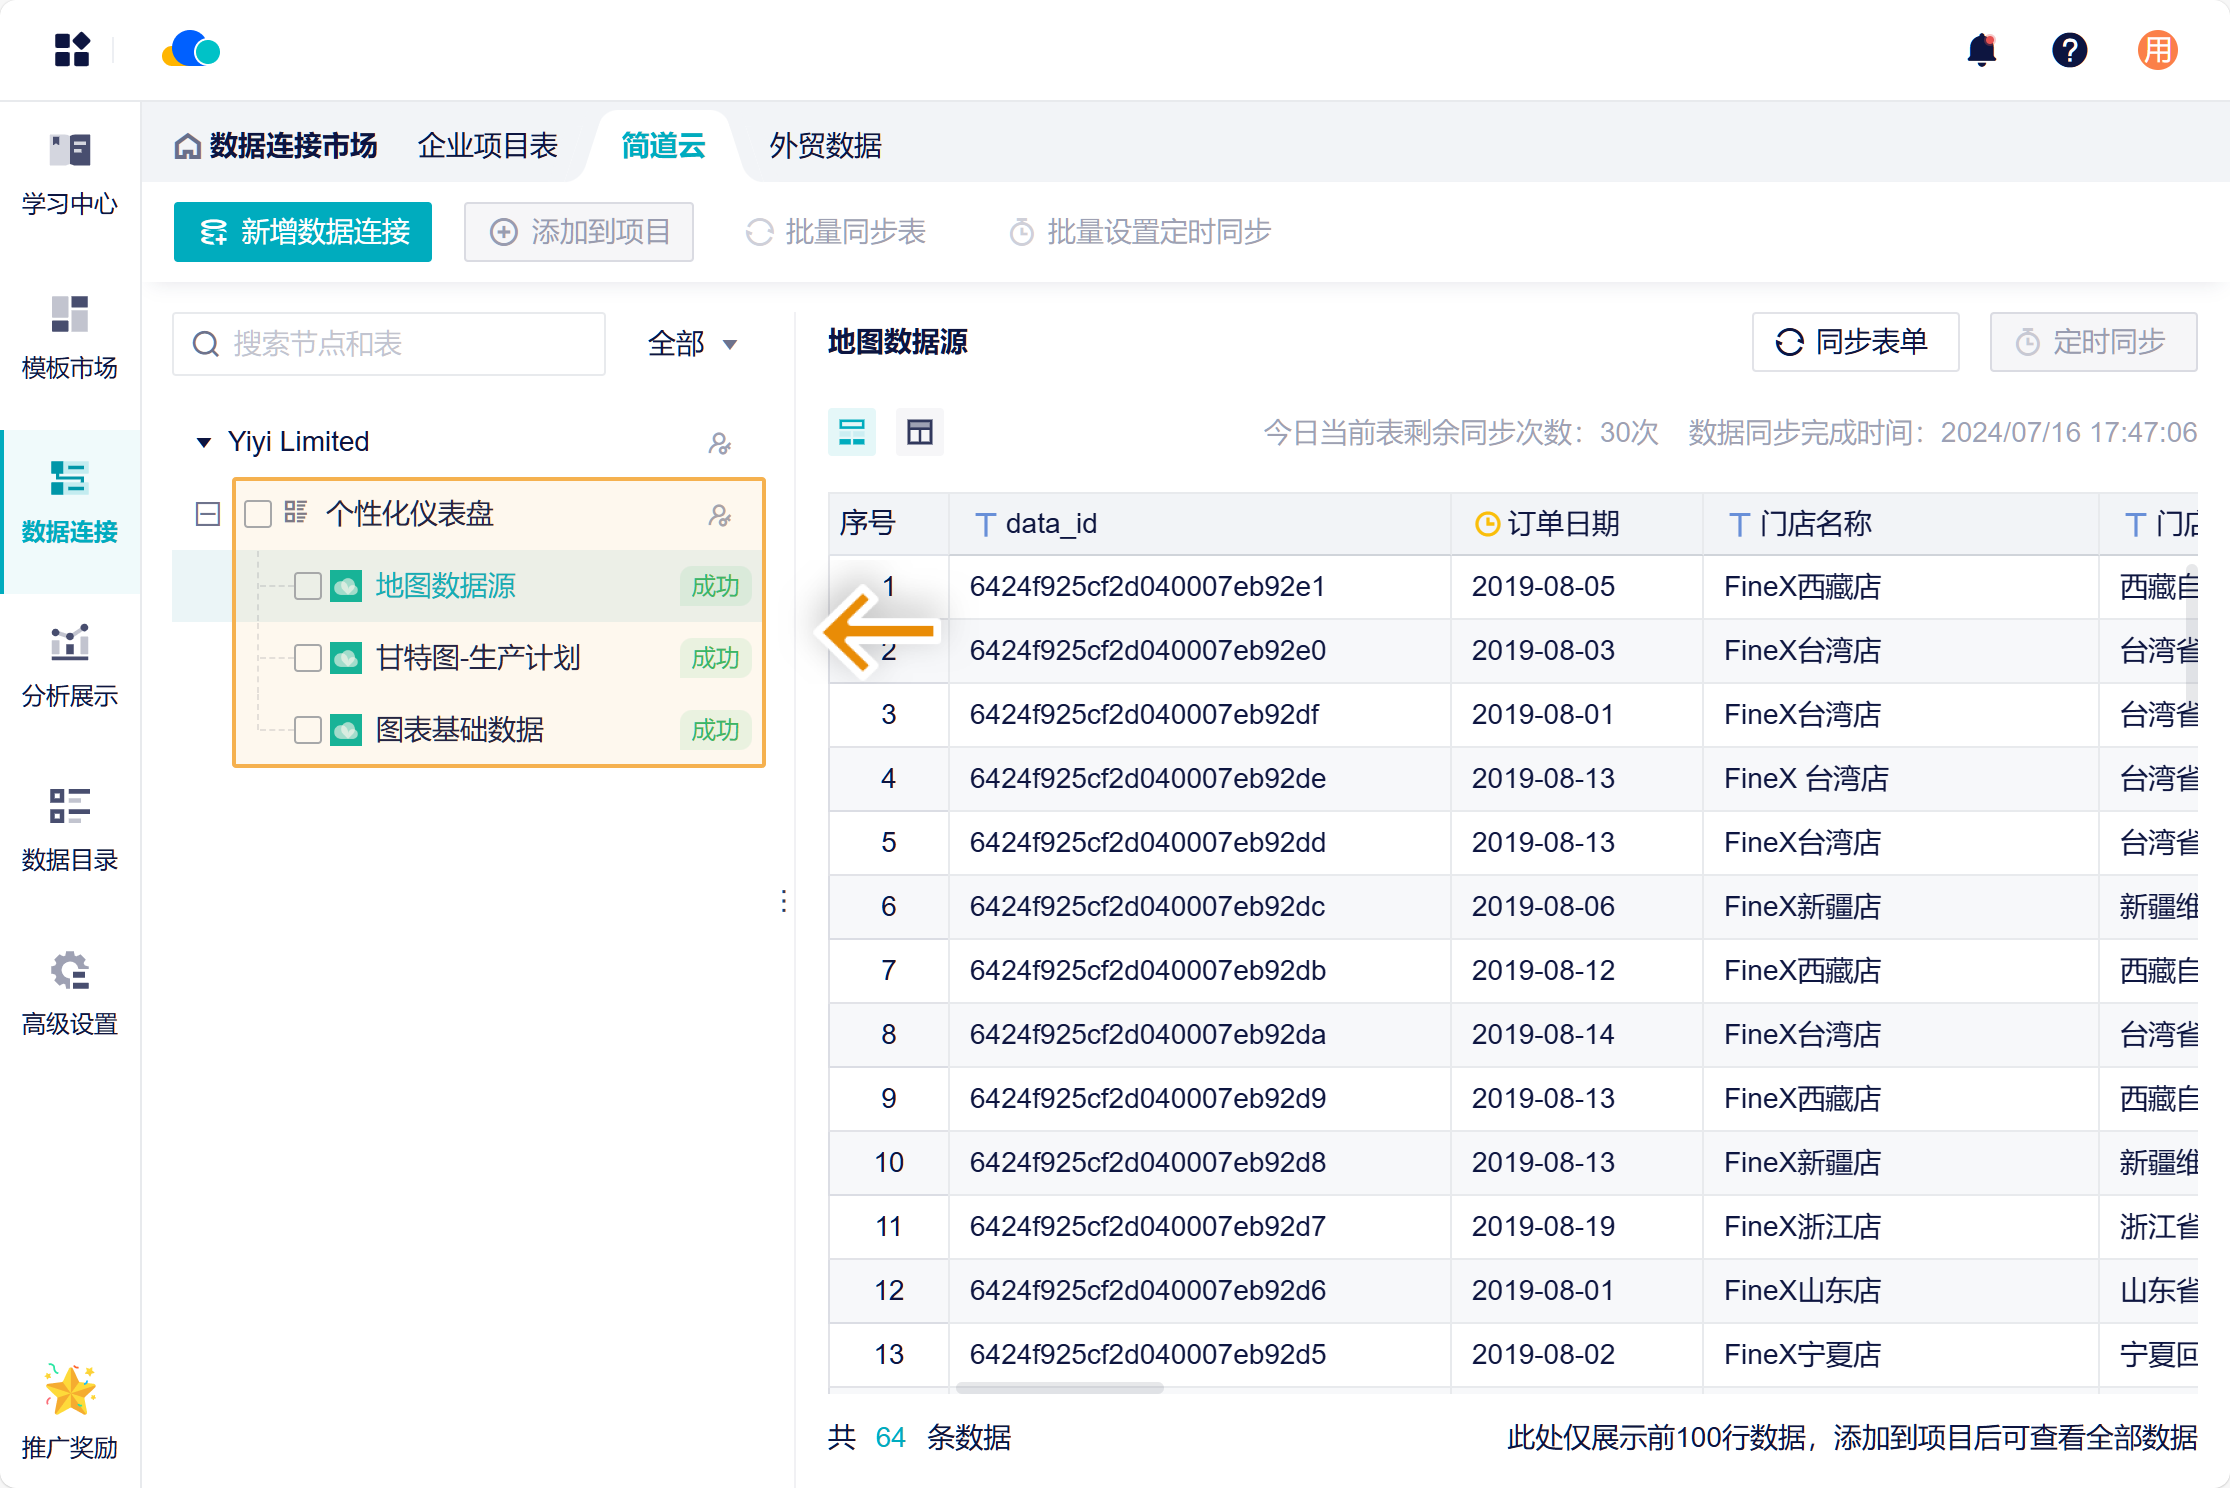Open the user avatar menu
Image resolution: width=2230 pixels, height=1488 pixels.
point(2157,50)
